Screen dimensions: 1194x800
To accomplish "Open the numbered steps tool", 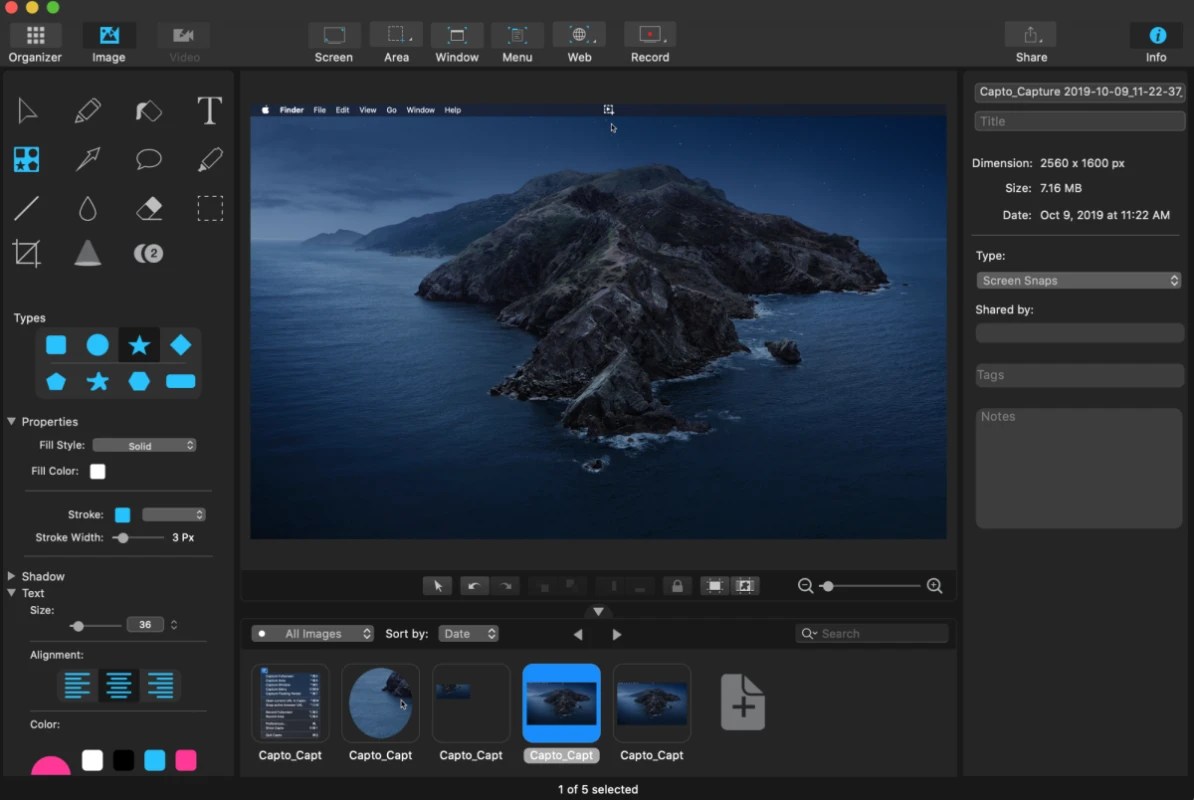I will [x=148, y=253].
